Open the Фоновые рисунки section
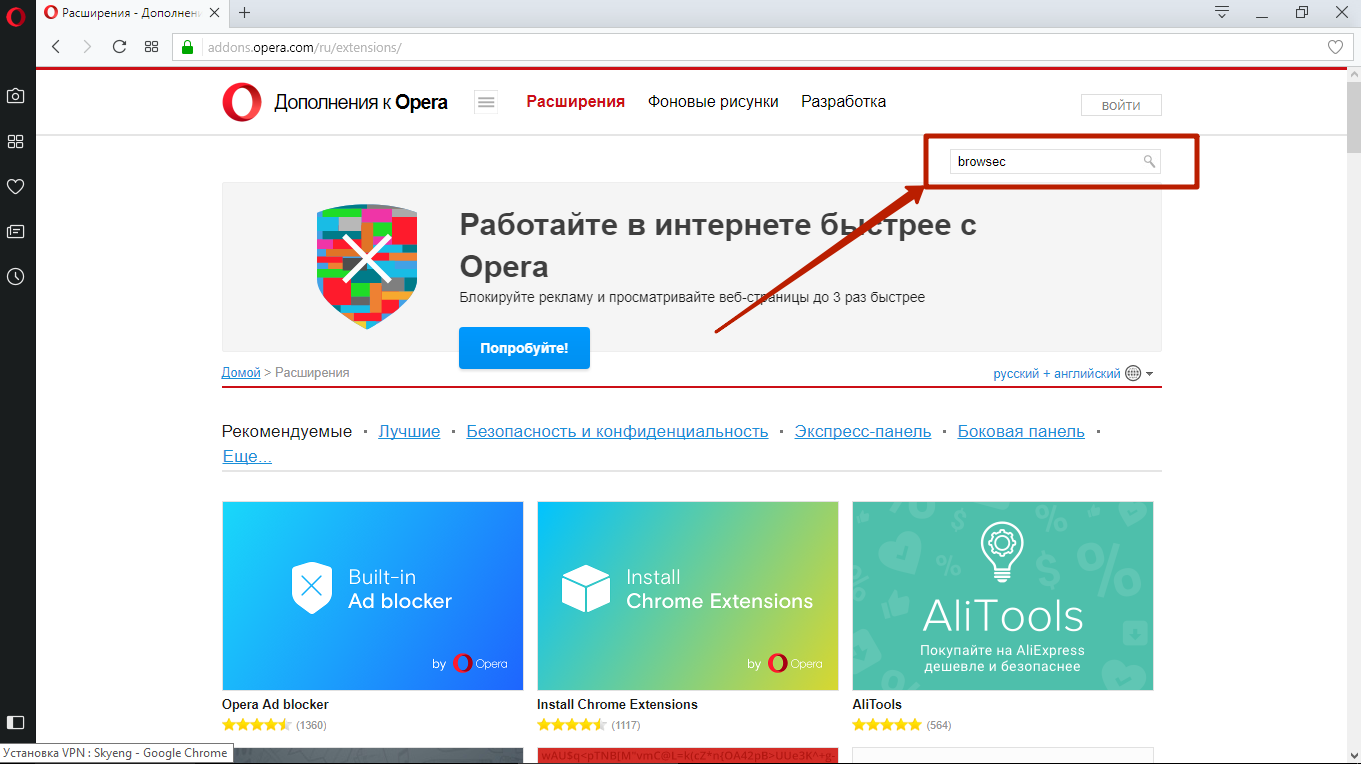This screenshot has width=1361, height=764. click(x=713, y=102)
